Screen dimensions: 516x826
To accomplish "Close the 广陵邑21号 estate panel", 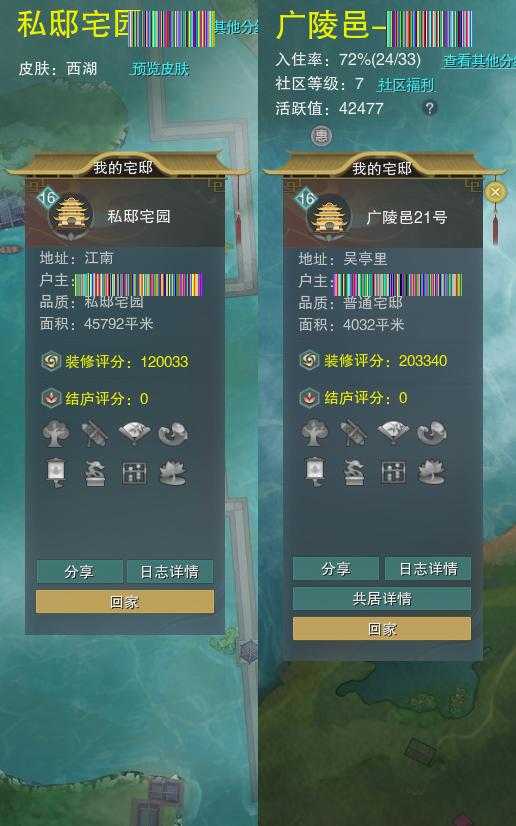I will 495,192.
